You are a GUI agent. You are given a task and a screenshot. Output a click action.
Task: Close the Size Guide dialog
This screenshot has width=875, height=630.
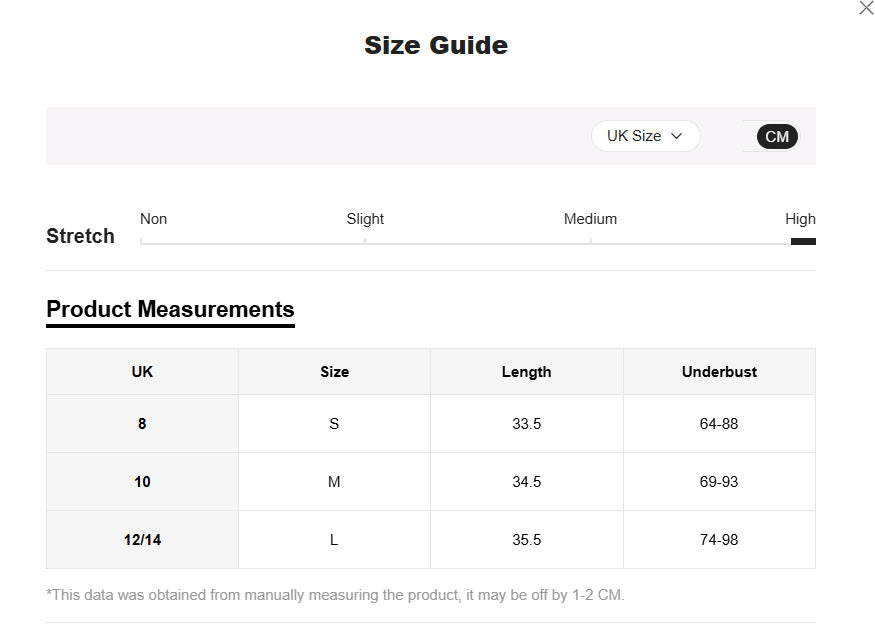866,8
